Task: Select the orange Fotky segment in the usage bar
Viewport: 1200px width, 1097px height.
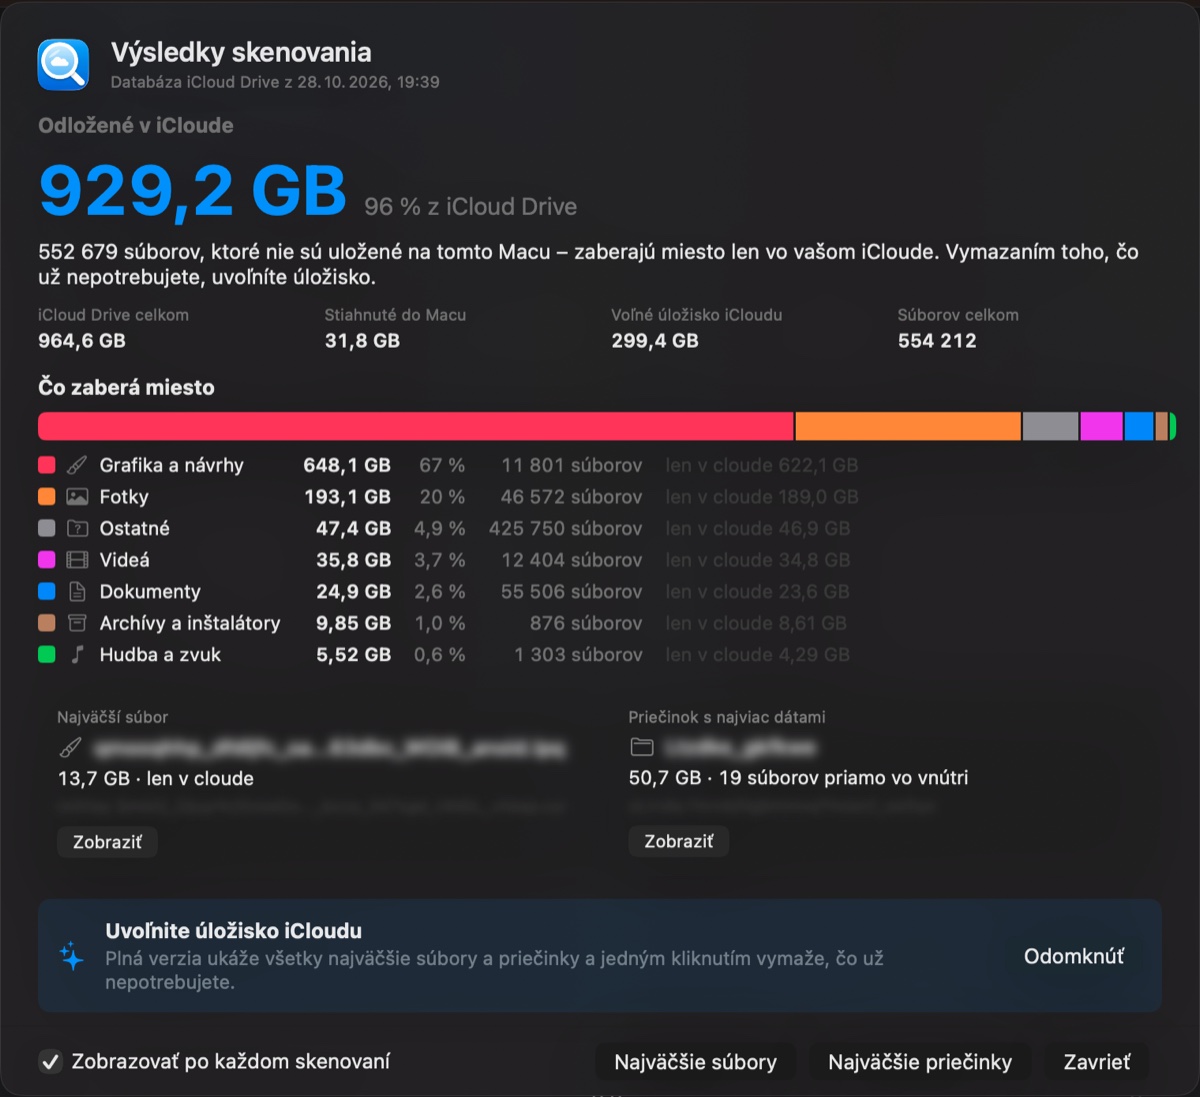Action: coord(908,427)
